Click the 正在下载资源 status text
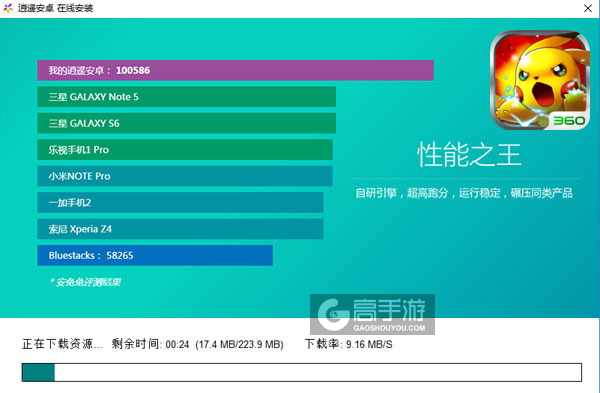This screenshot has height=393, width=600. click(62, 344)
